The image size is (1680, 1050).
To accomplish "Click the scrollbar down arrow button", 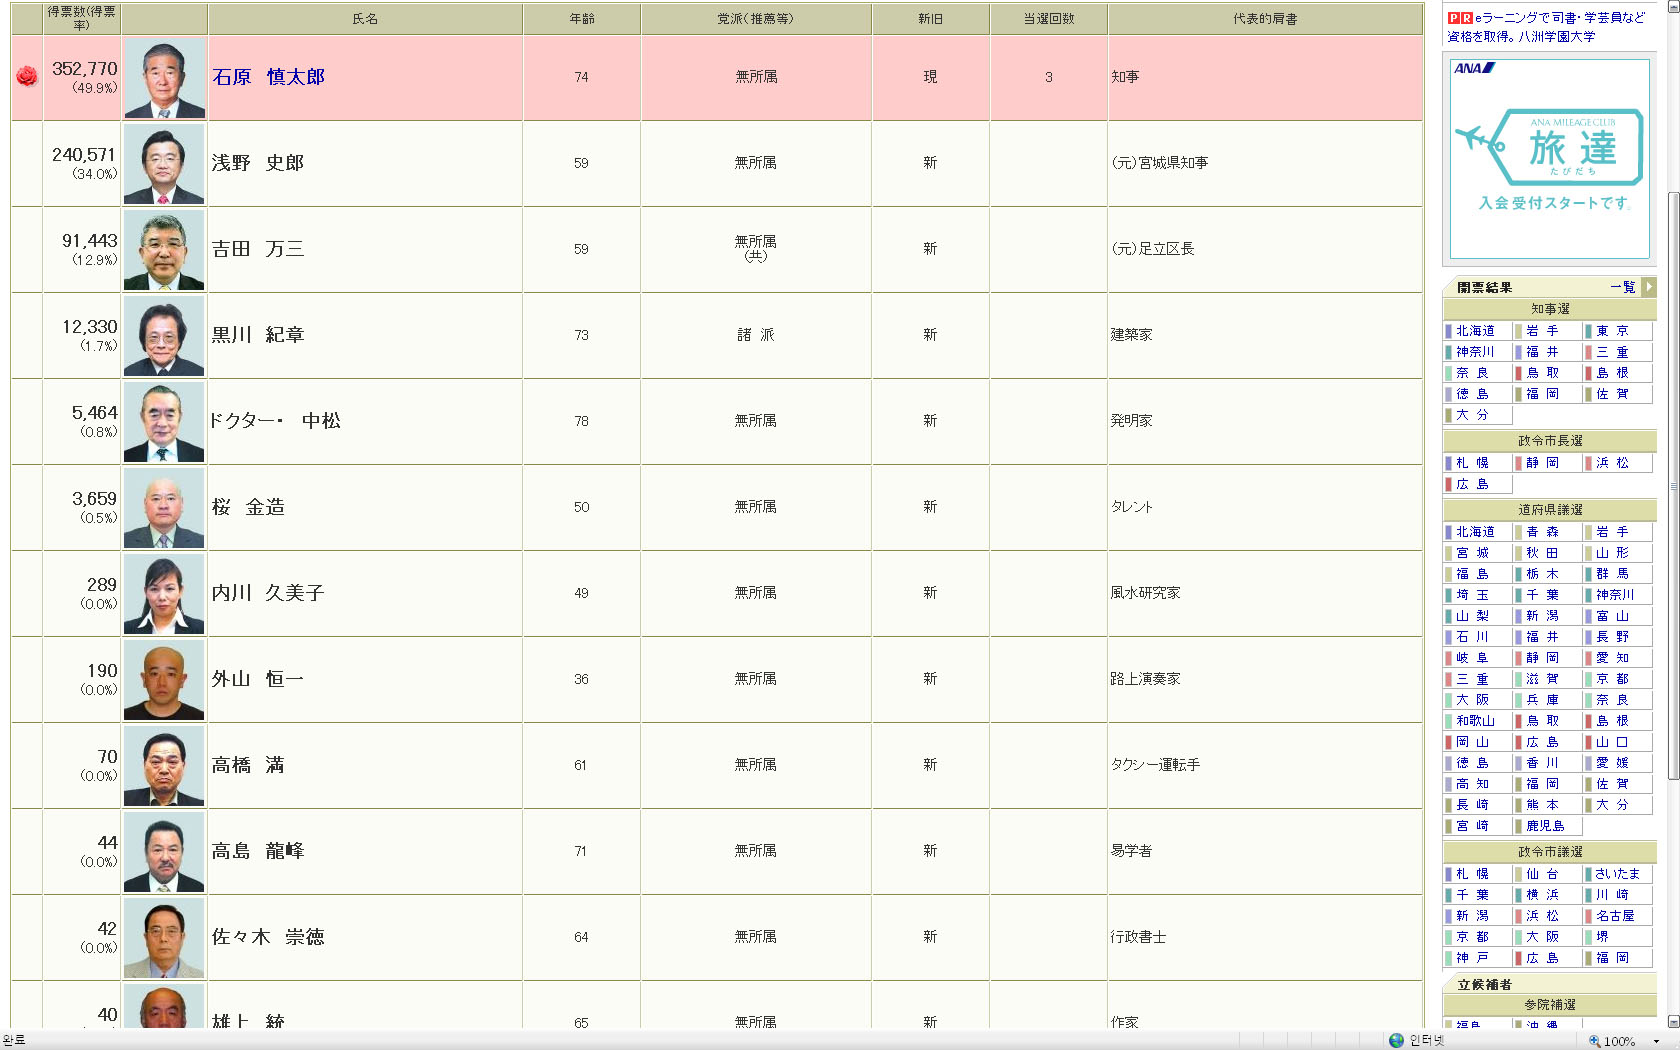I will (1673, 1021).
